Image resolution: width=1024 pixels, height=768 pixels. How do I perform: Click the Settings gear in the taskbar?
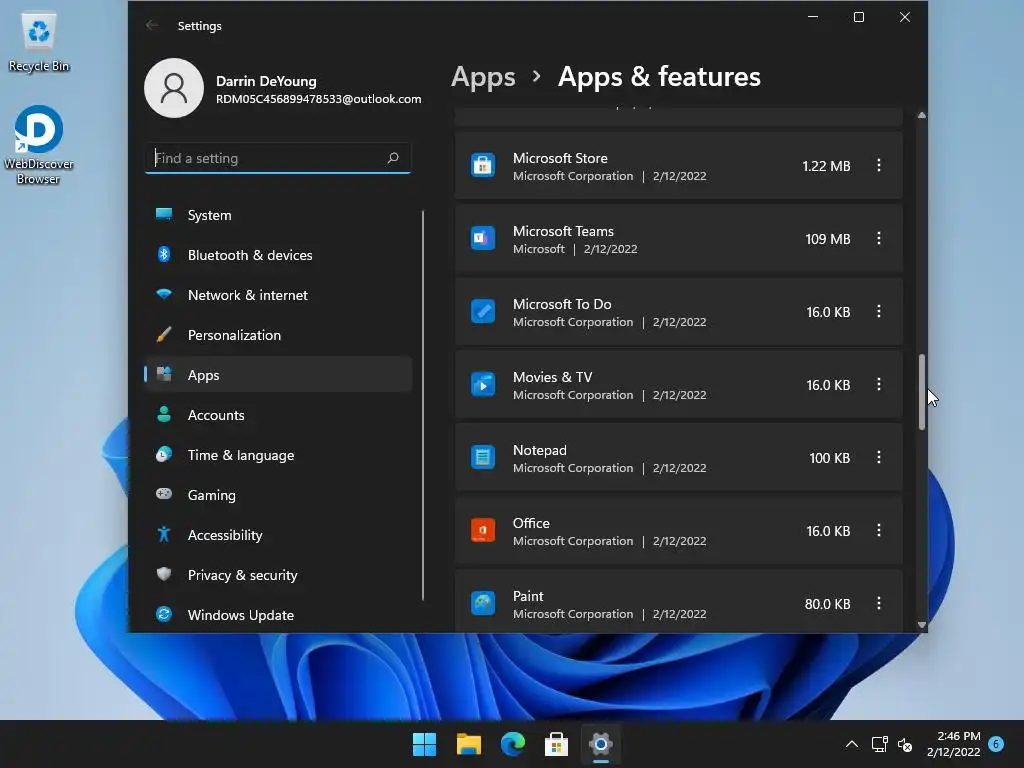(601, 744)
